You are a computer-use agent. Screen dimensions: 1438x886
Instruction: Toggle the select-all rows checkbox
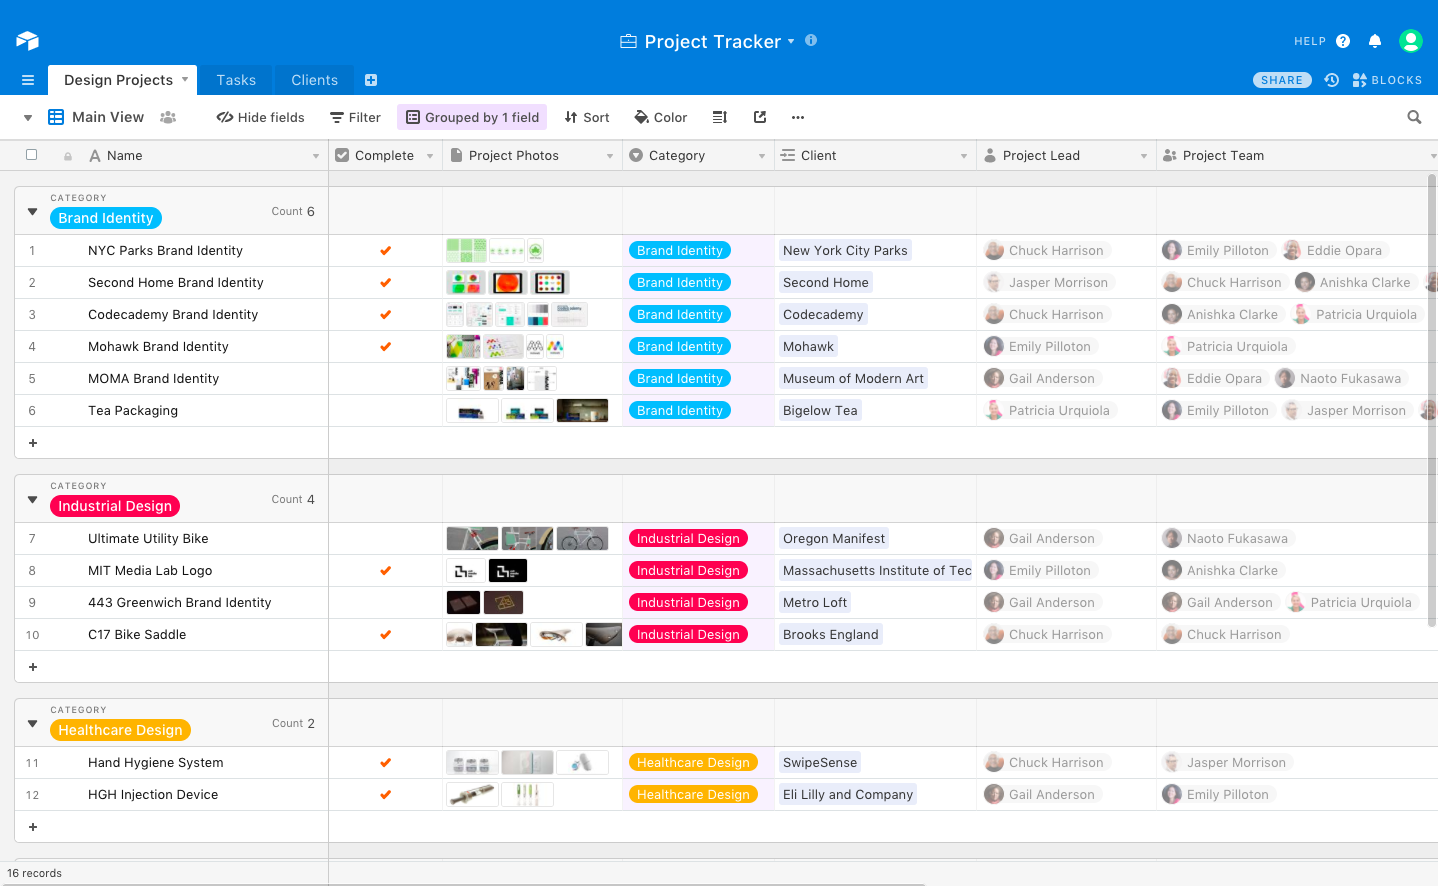point(31,155)
